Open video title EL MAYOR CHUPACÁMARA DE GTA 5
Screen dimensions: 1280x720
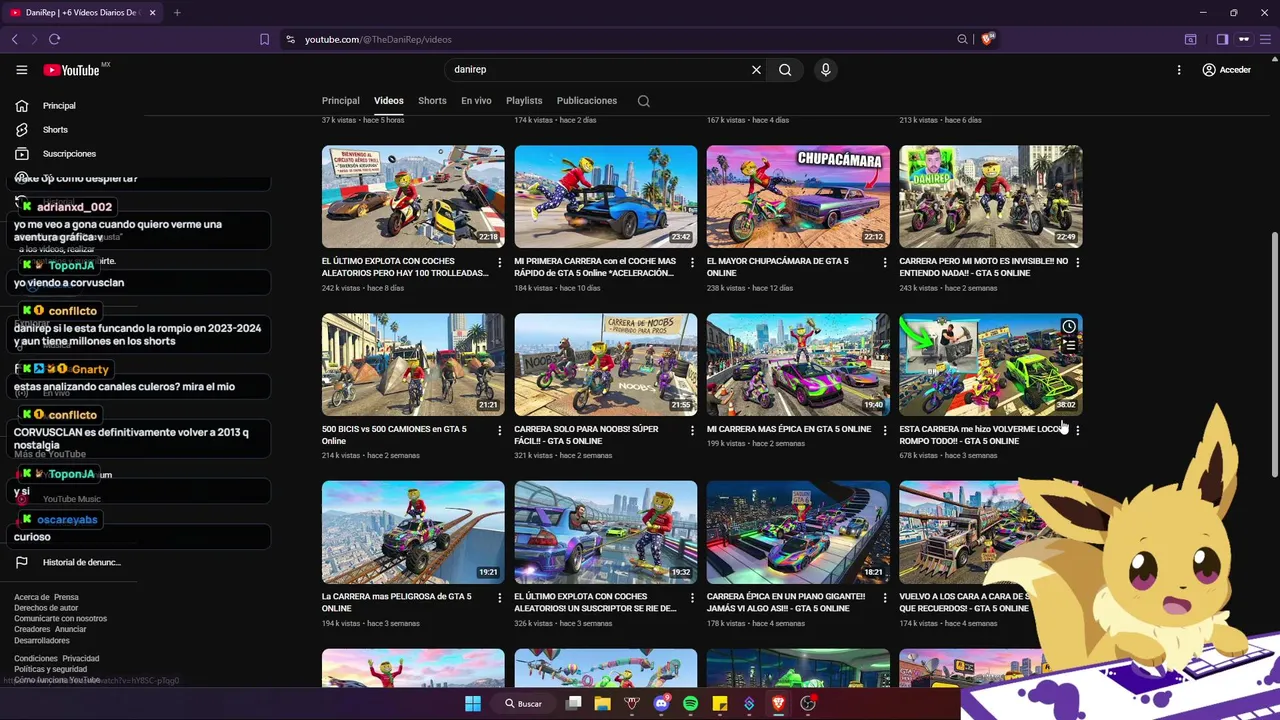point(778,267)
